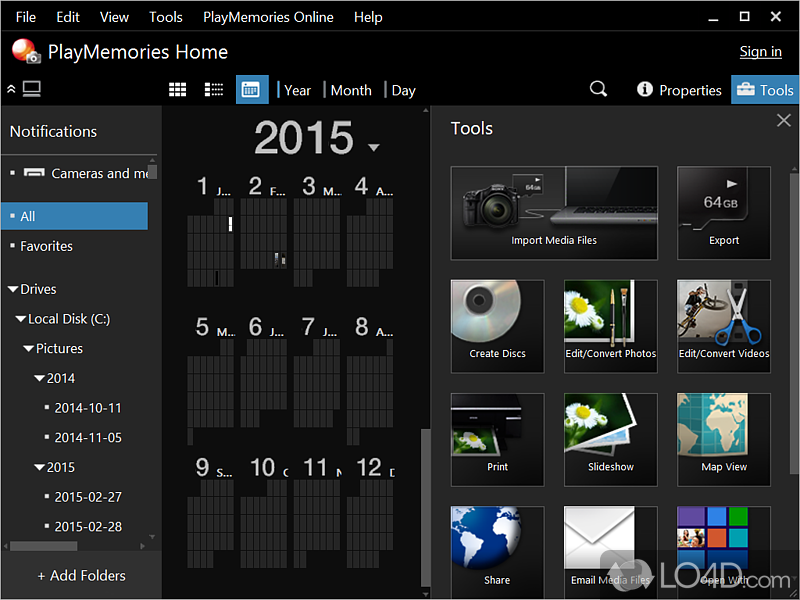Screen dimensions: 800x600
Task: Open Edit/Convert Photos tool
Action: tap(610, 325)
